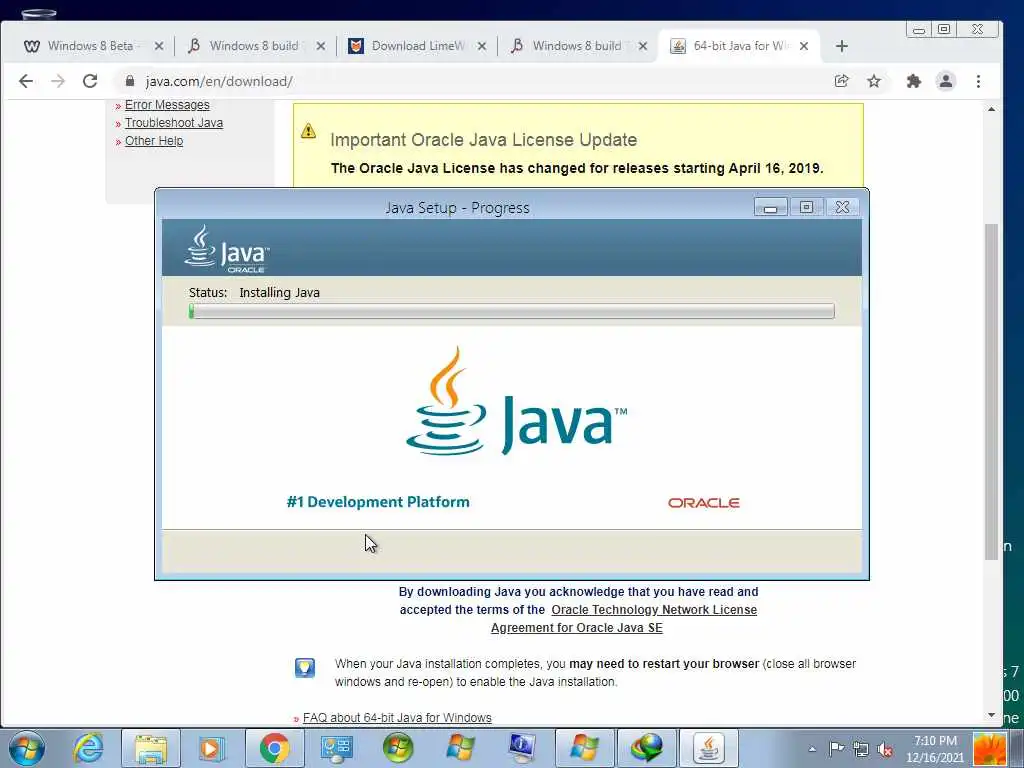Go forward in the Chrome browser

coord(58,81)
